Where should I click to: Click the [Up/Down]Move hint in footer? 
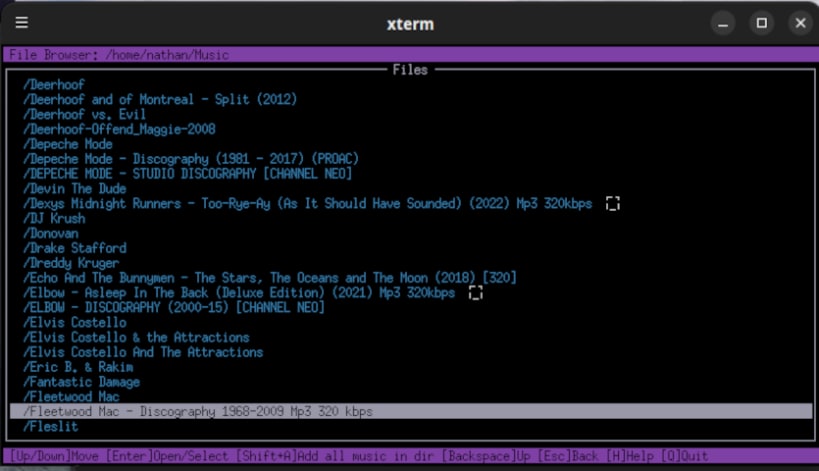click(54, 456)
